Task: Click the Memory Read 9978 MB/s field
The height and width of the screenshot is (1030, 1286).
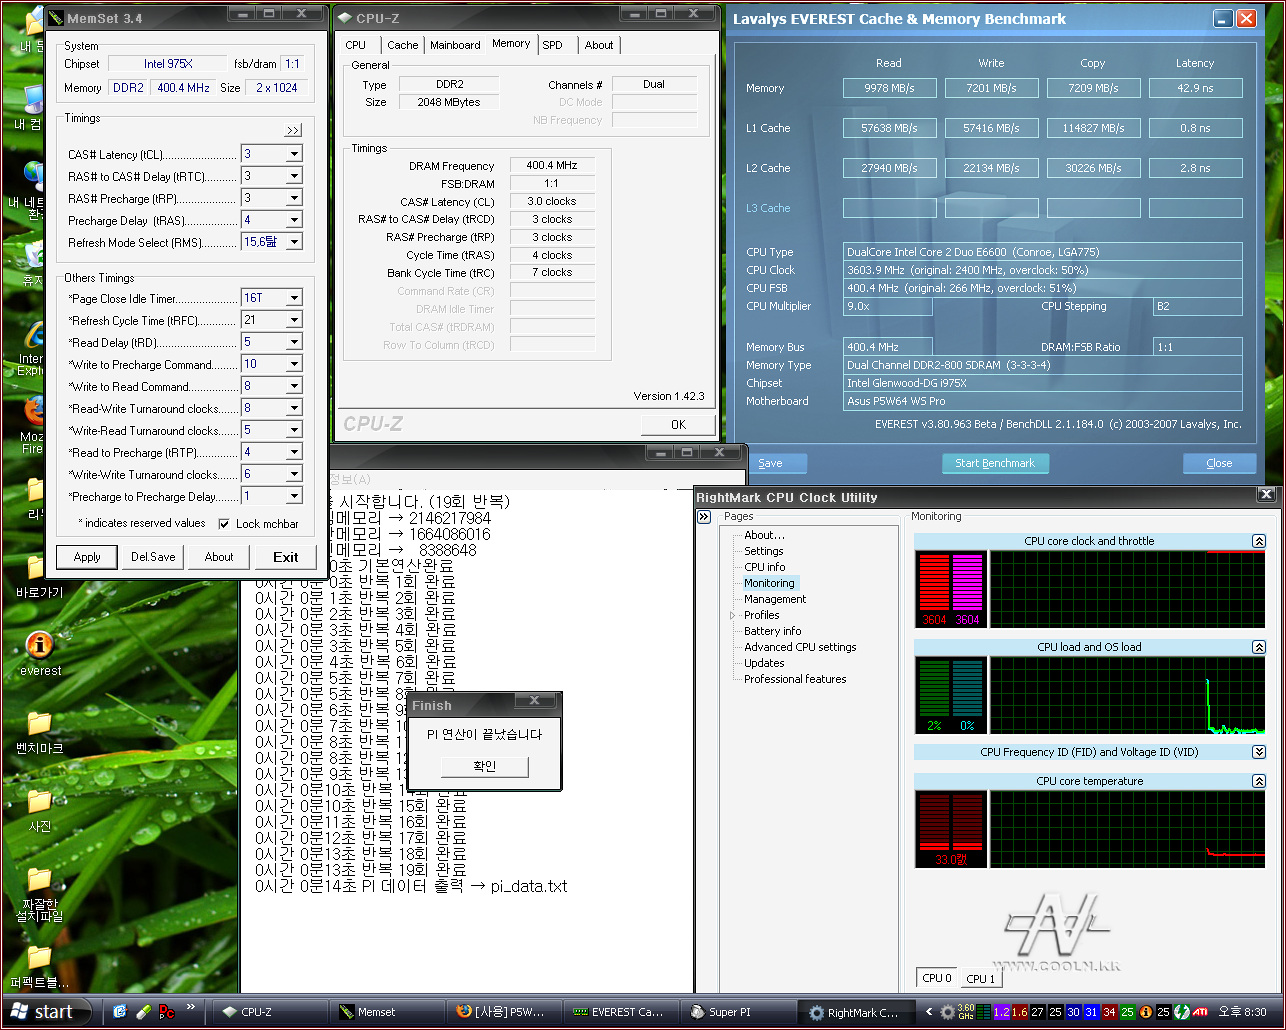Action: pyautogui.click(x=889, y=88)
